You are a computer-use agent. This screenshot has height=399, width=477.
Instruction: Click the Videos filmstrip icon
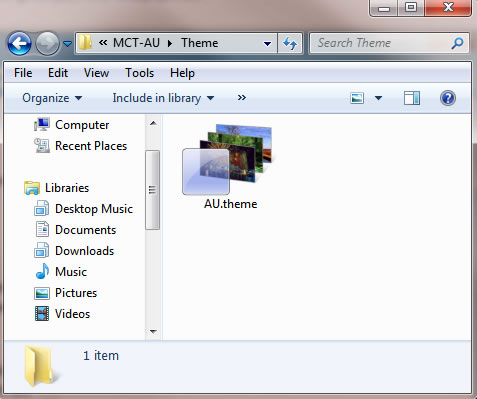pos(42,314)
